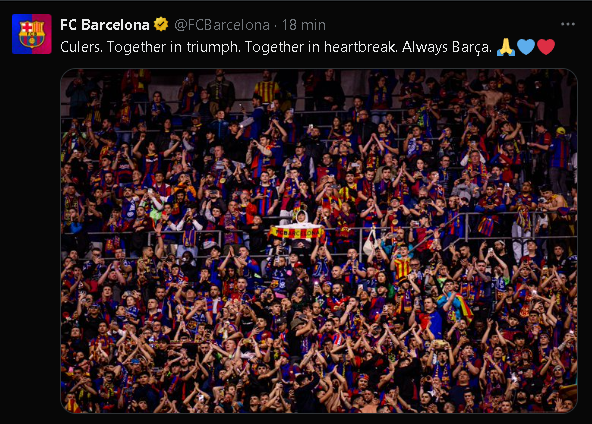592x424 pixels.
Task: Open the 18 min timestamp link
Action: (304, 25)
